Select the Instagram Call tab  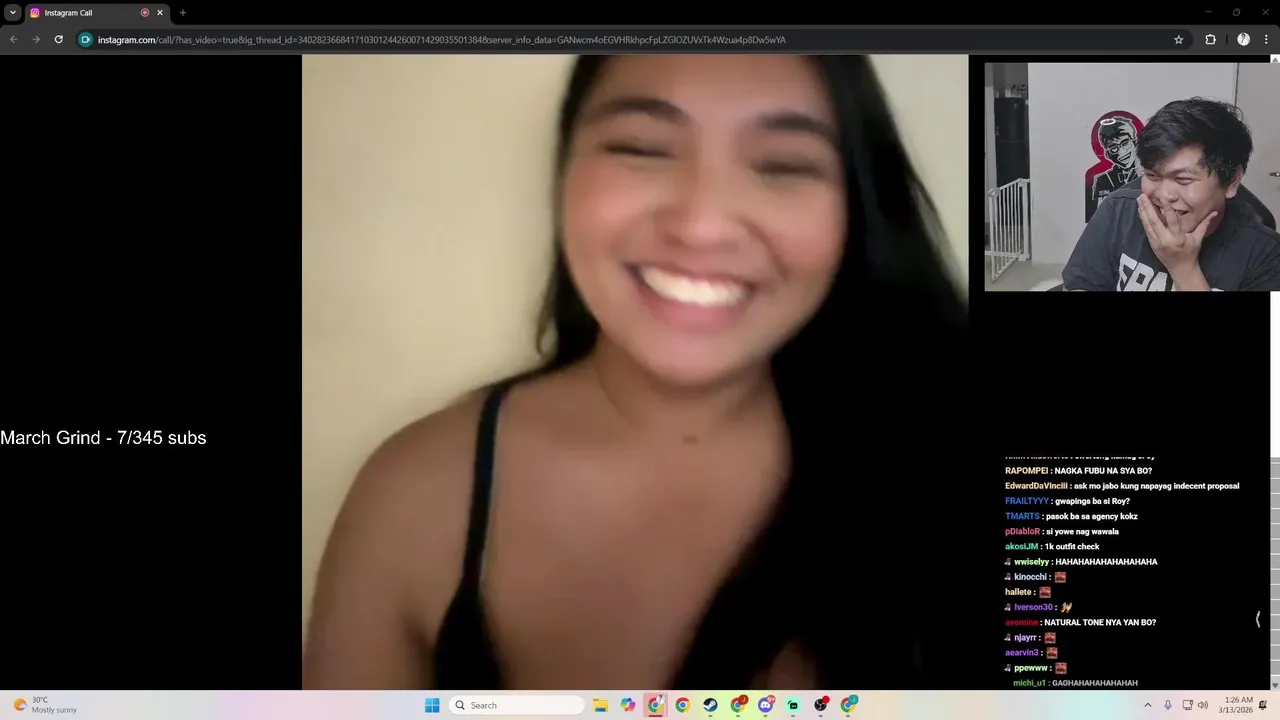click(x=95, y=13)
